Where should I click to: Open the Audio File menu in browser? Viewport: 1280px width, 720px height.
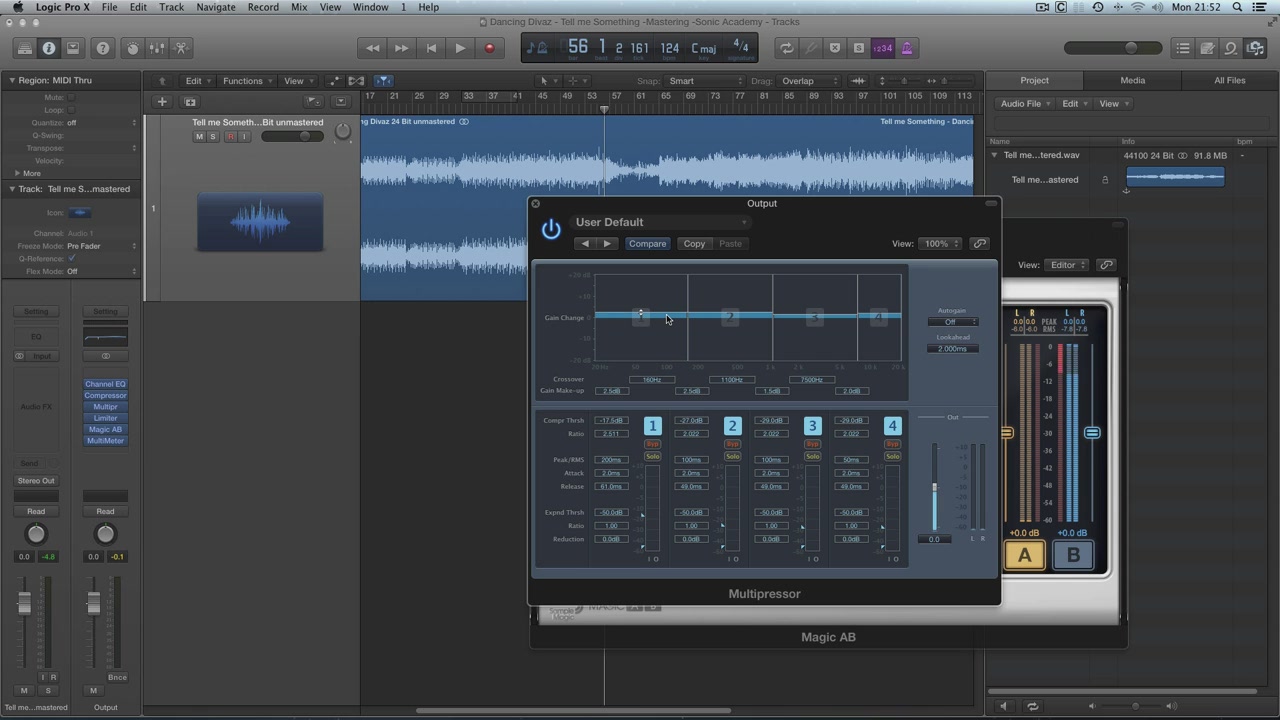point(1025,104)
